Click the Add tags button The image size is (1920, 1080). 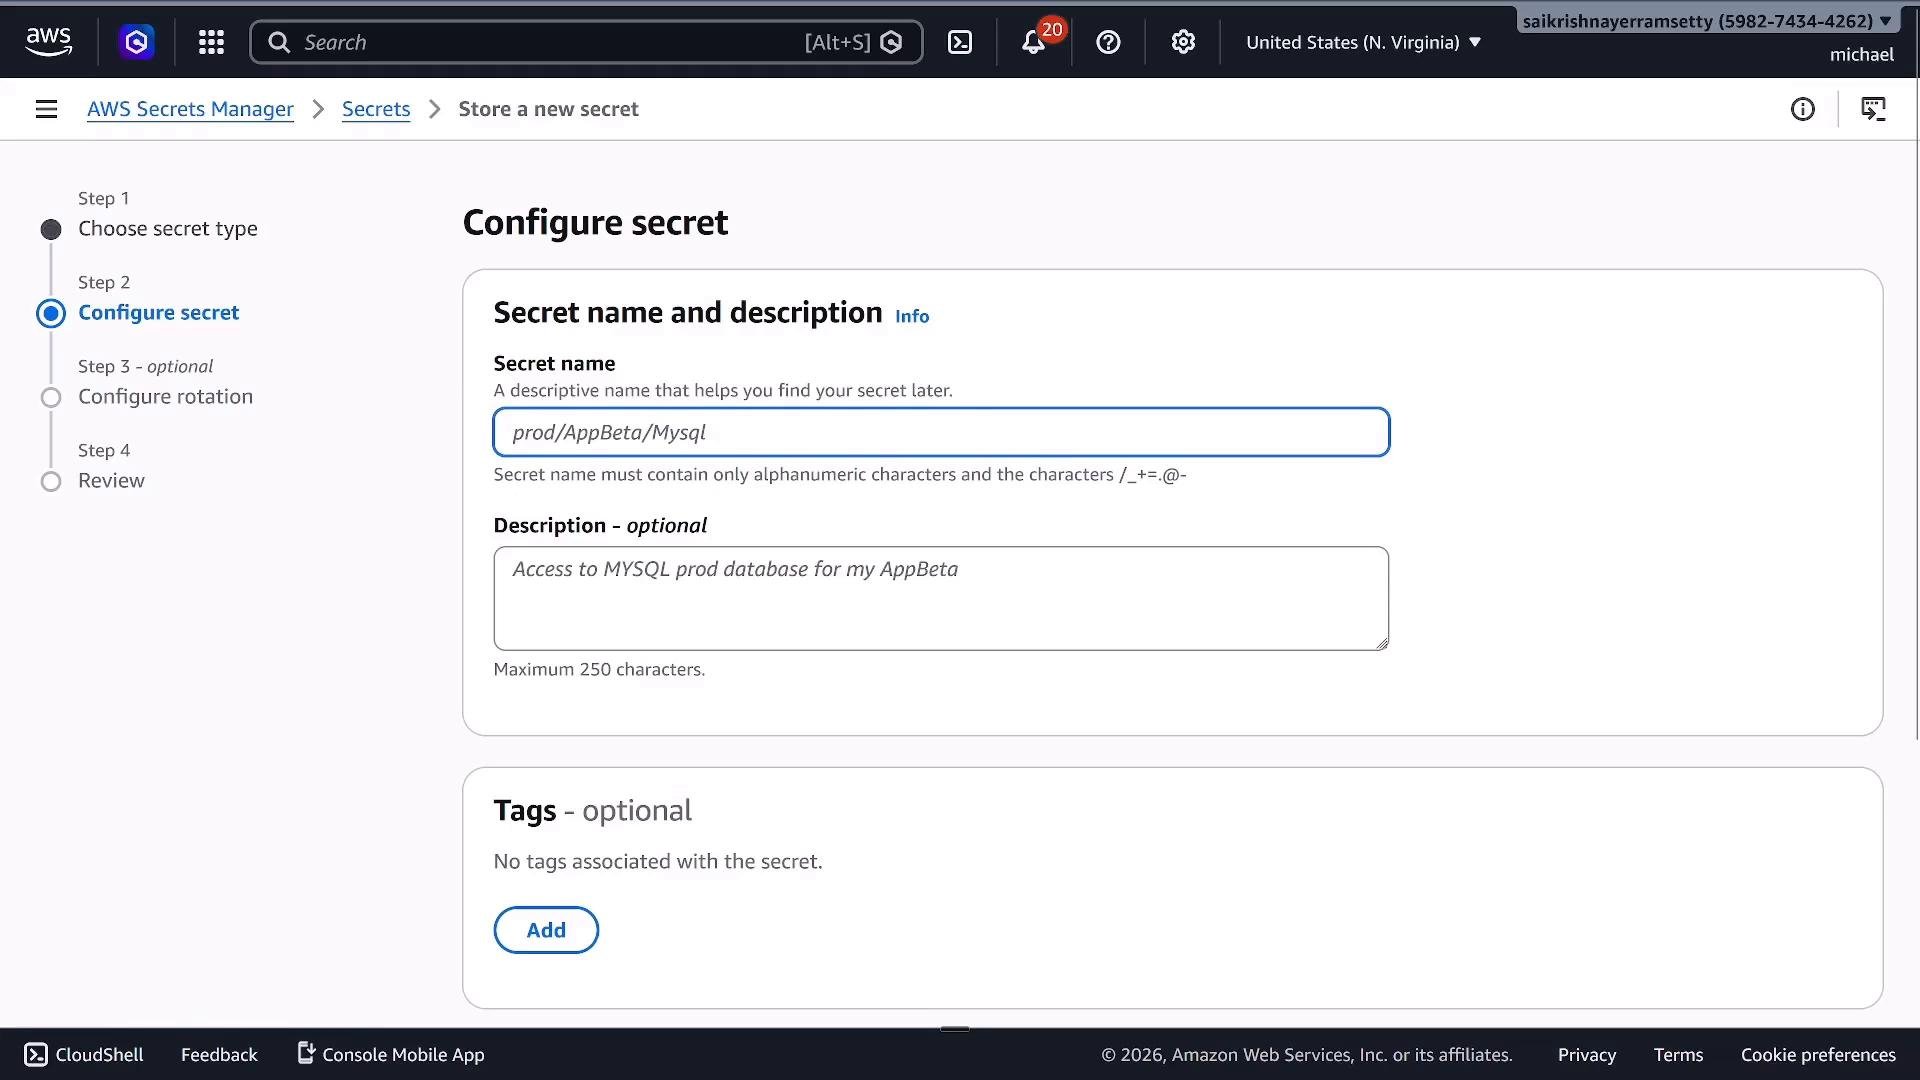546,930
